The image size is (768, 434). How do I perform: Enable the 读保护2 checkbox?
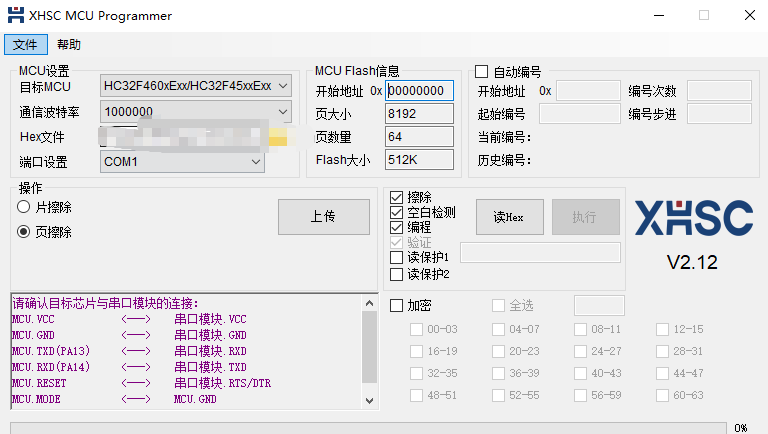pyautogui.click(x=396, y=274)
